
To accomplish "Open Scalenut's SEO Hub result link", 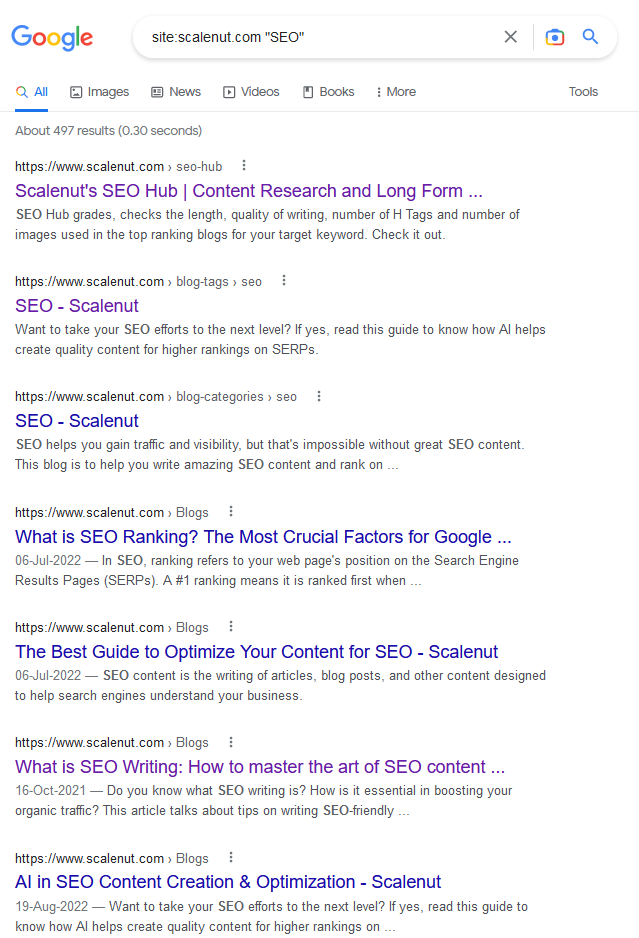I will click(x=249, y=191).
